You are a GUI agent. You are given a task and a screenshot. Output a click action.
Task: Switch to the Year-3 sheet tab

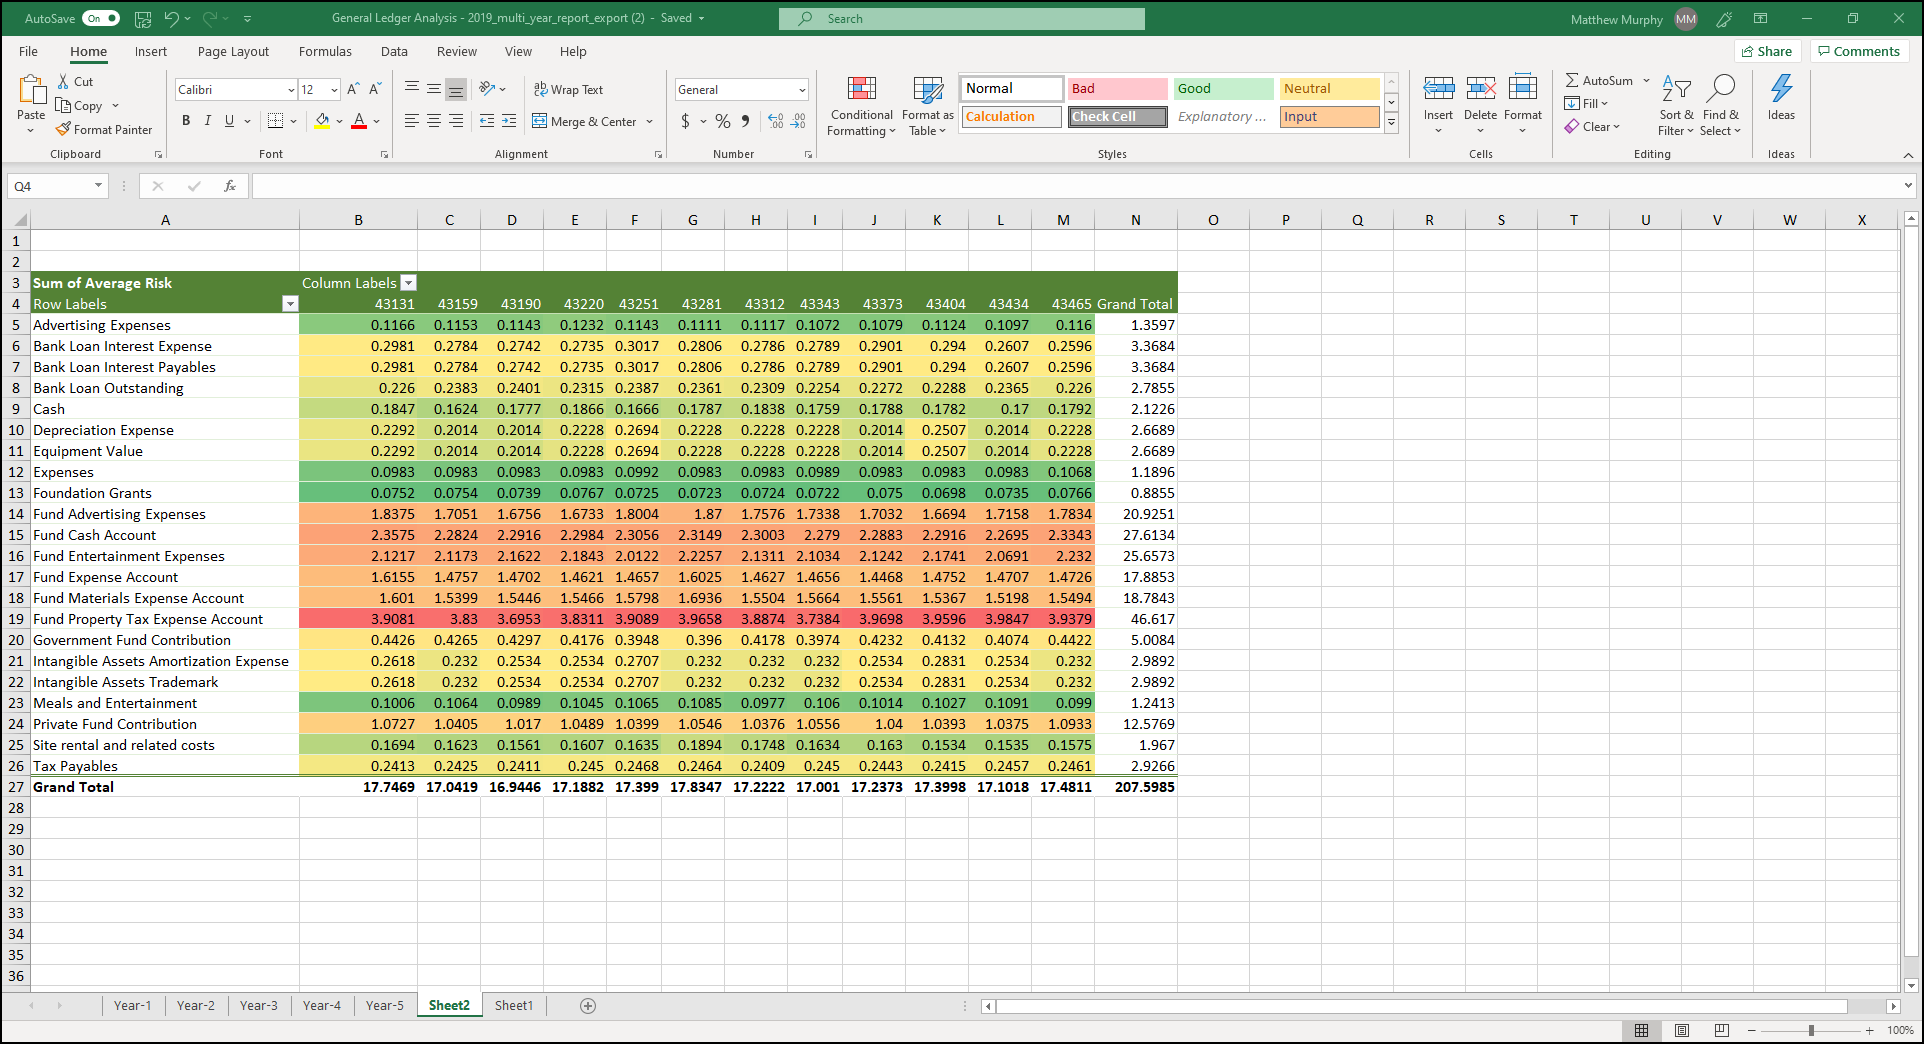pyautogui.click(x=259, y=1005)
